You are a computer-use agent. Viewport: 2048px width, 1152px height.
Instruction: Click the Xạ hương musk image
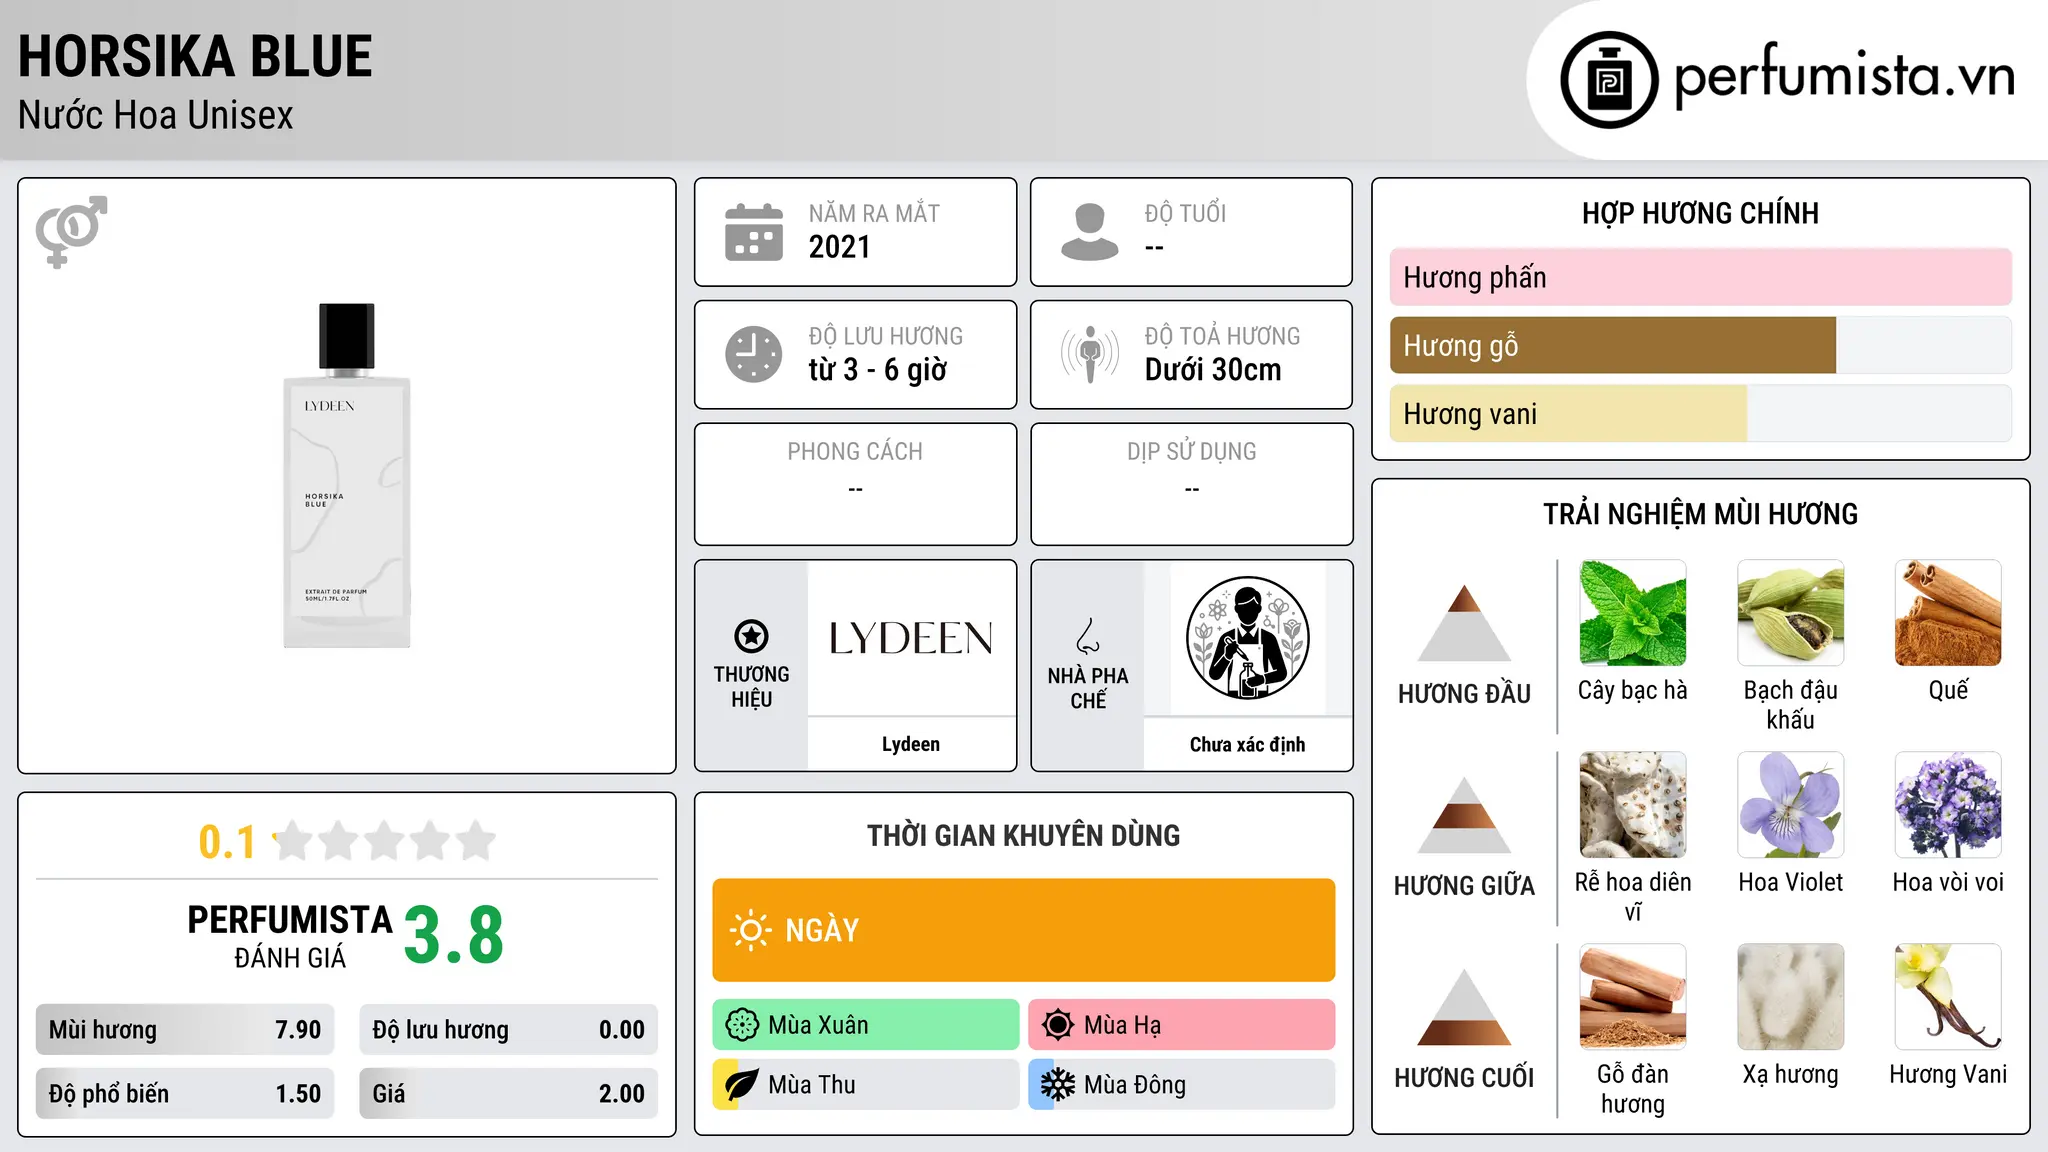pos(1791,997)
